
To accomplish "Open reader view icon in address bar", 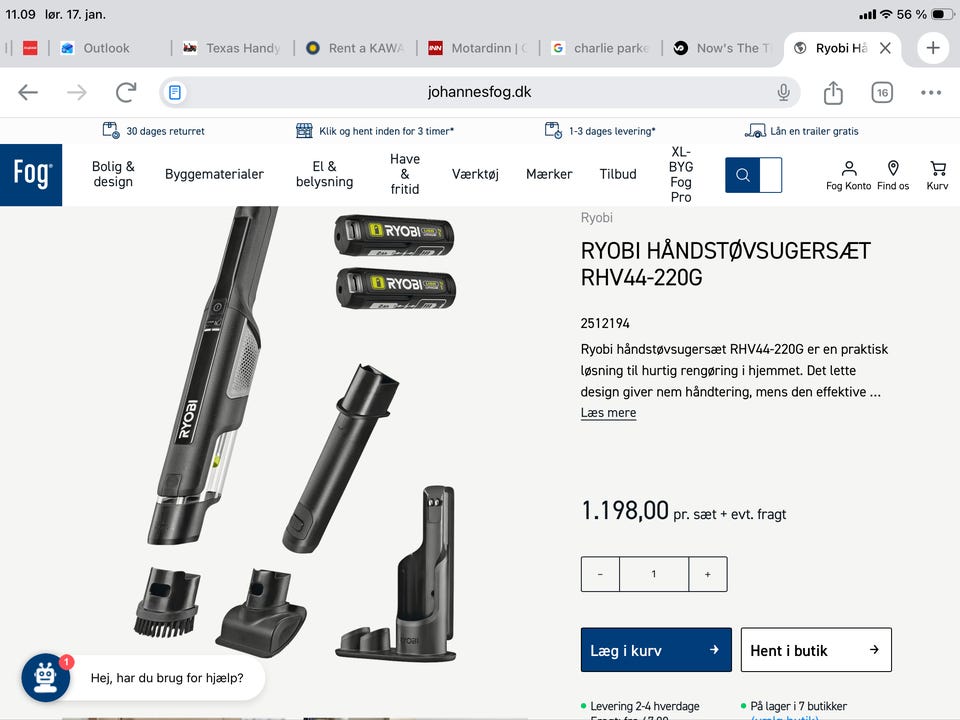I will [175, 92].
